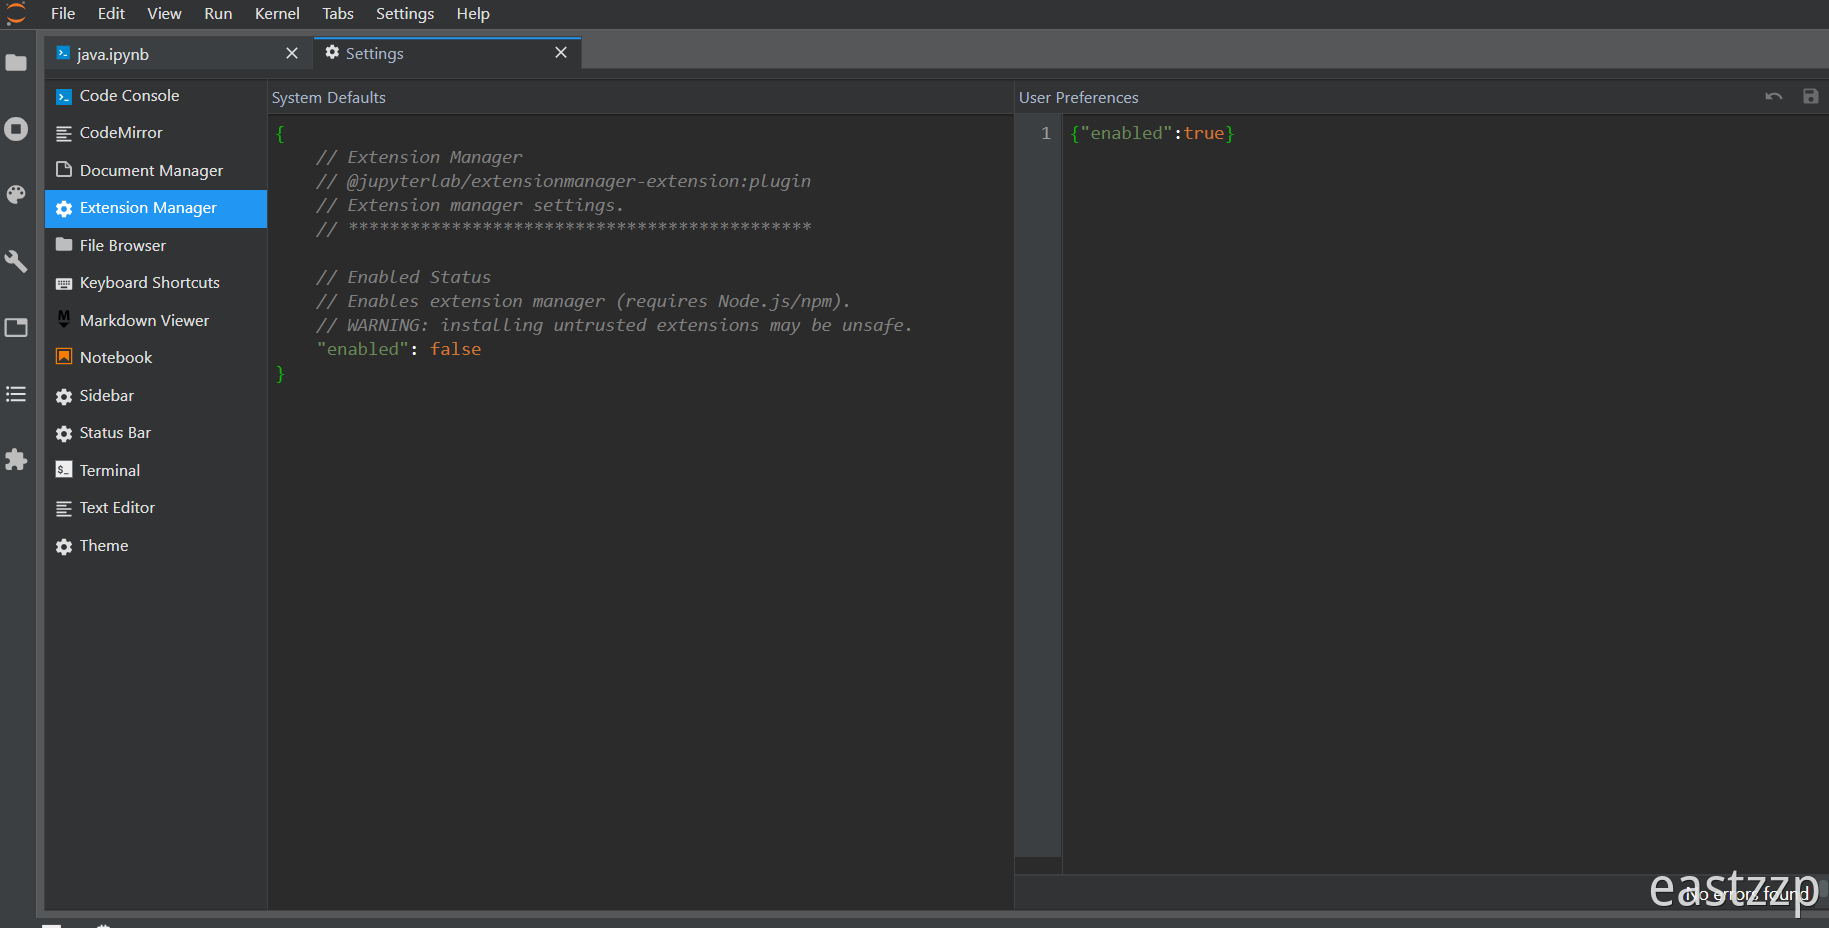Open the Run menu

click(218, 13)
